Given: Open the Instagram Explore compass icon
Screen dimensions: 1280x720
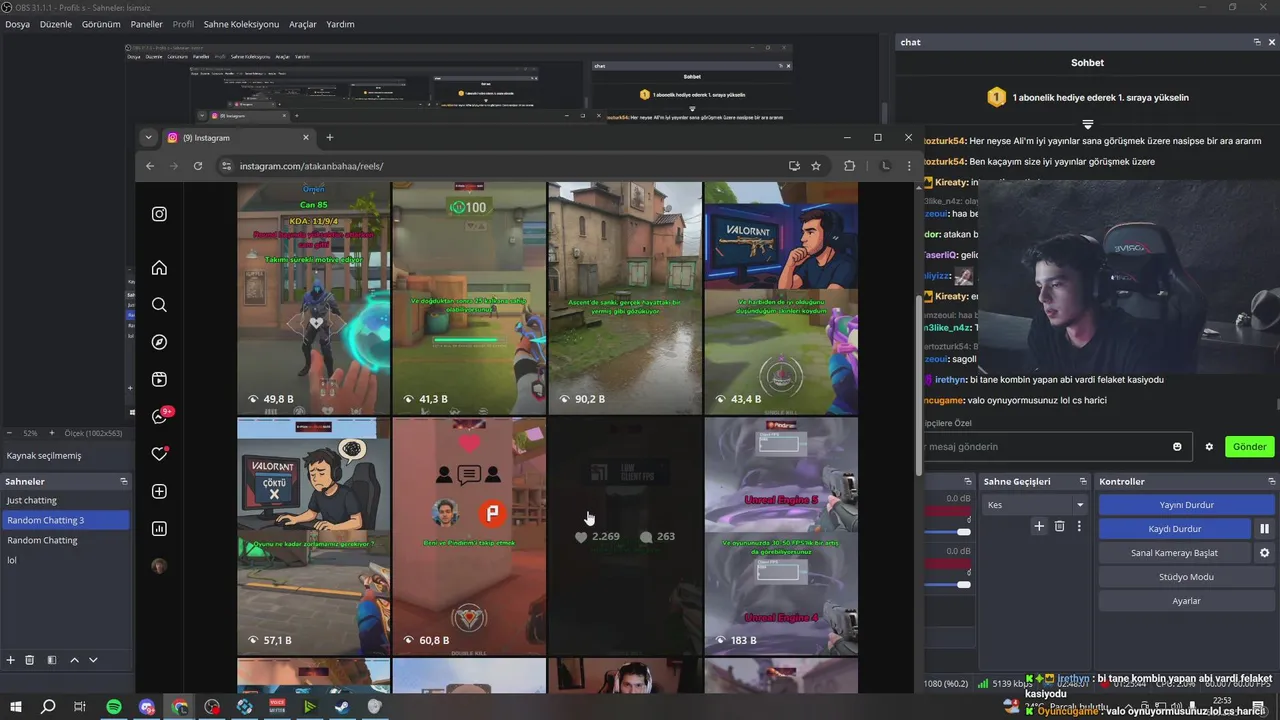Looking at the screenshot, I should tap(159, 342).
